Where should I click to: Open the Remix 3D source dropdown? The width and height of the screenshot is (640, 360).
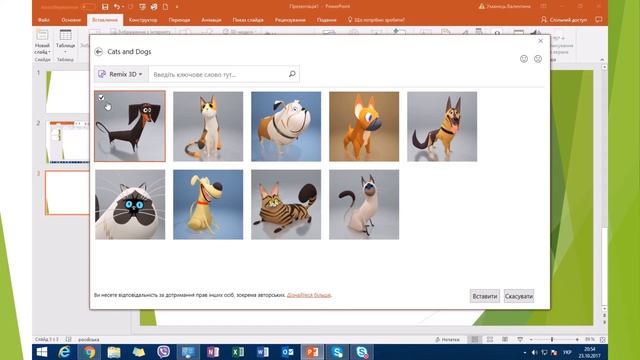click(121, 74)
